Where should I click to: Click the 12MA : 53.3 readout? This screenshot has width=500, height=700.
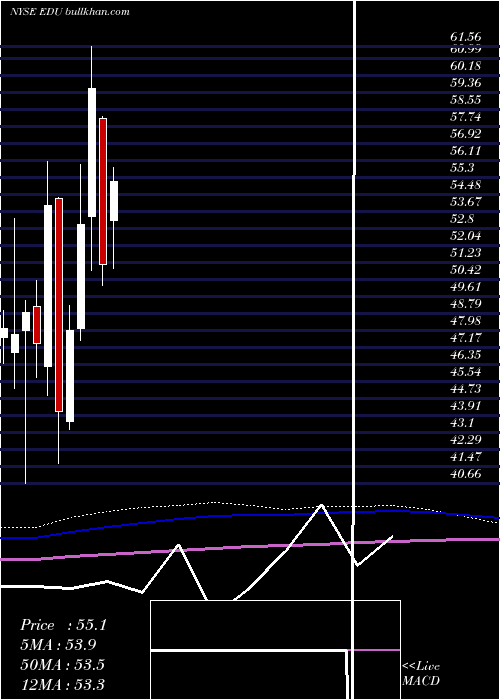62,684
